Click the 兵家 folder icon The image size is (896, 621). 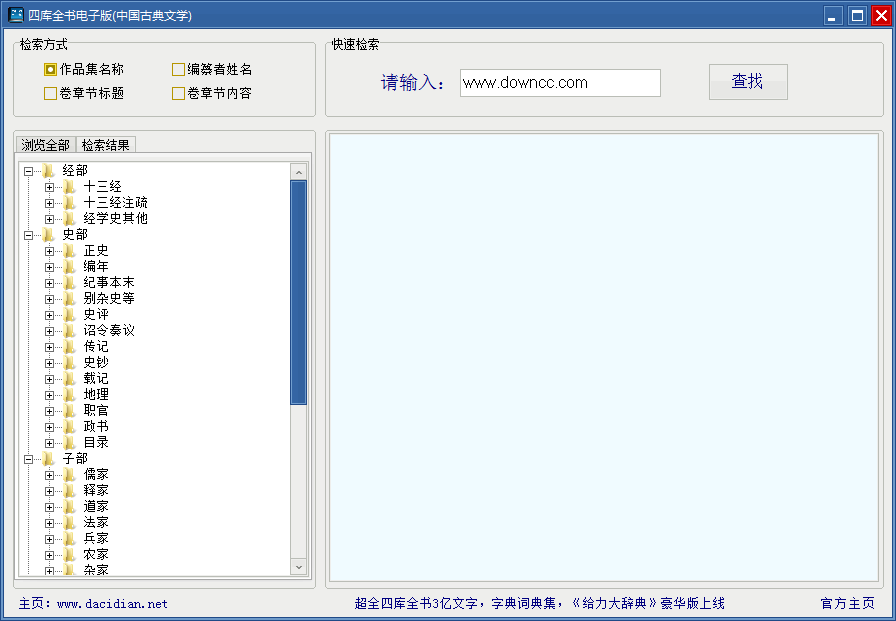(x=66, y=537)
